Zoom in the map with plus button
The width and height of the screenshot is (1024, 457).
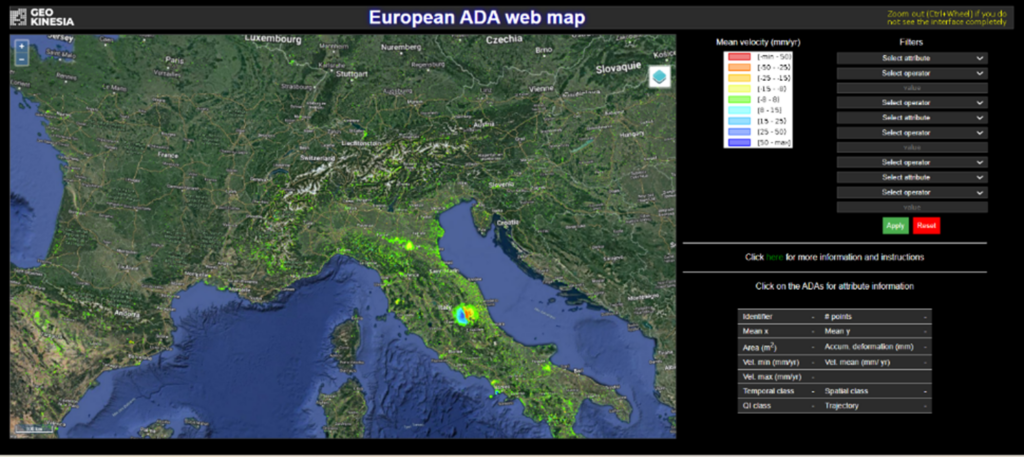click(21, 46)
